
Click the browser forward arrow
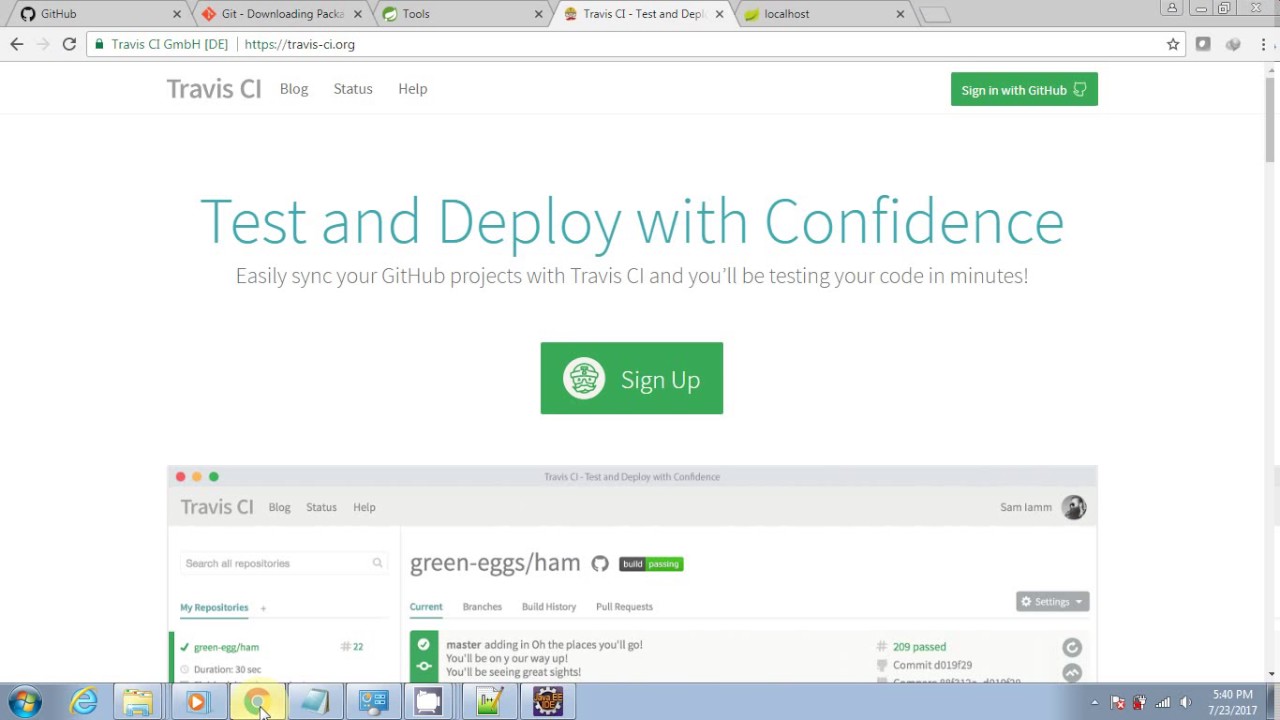point(43,44)
